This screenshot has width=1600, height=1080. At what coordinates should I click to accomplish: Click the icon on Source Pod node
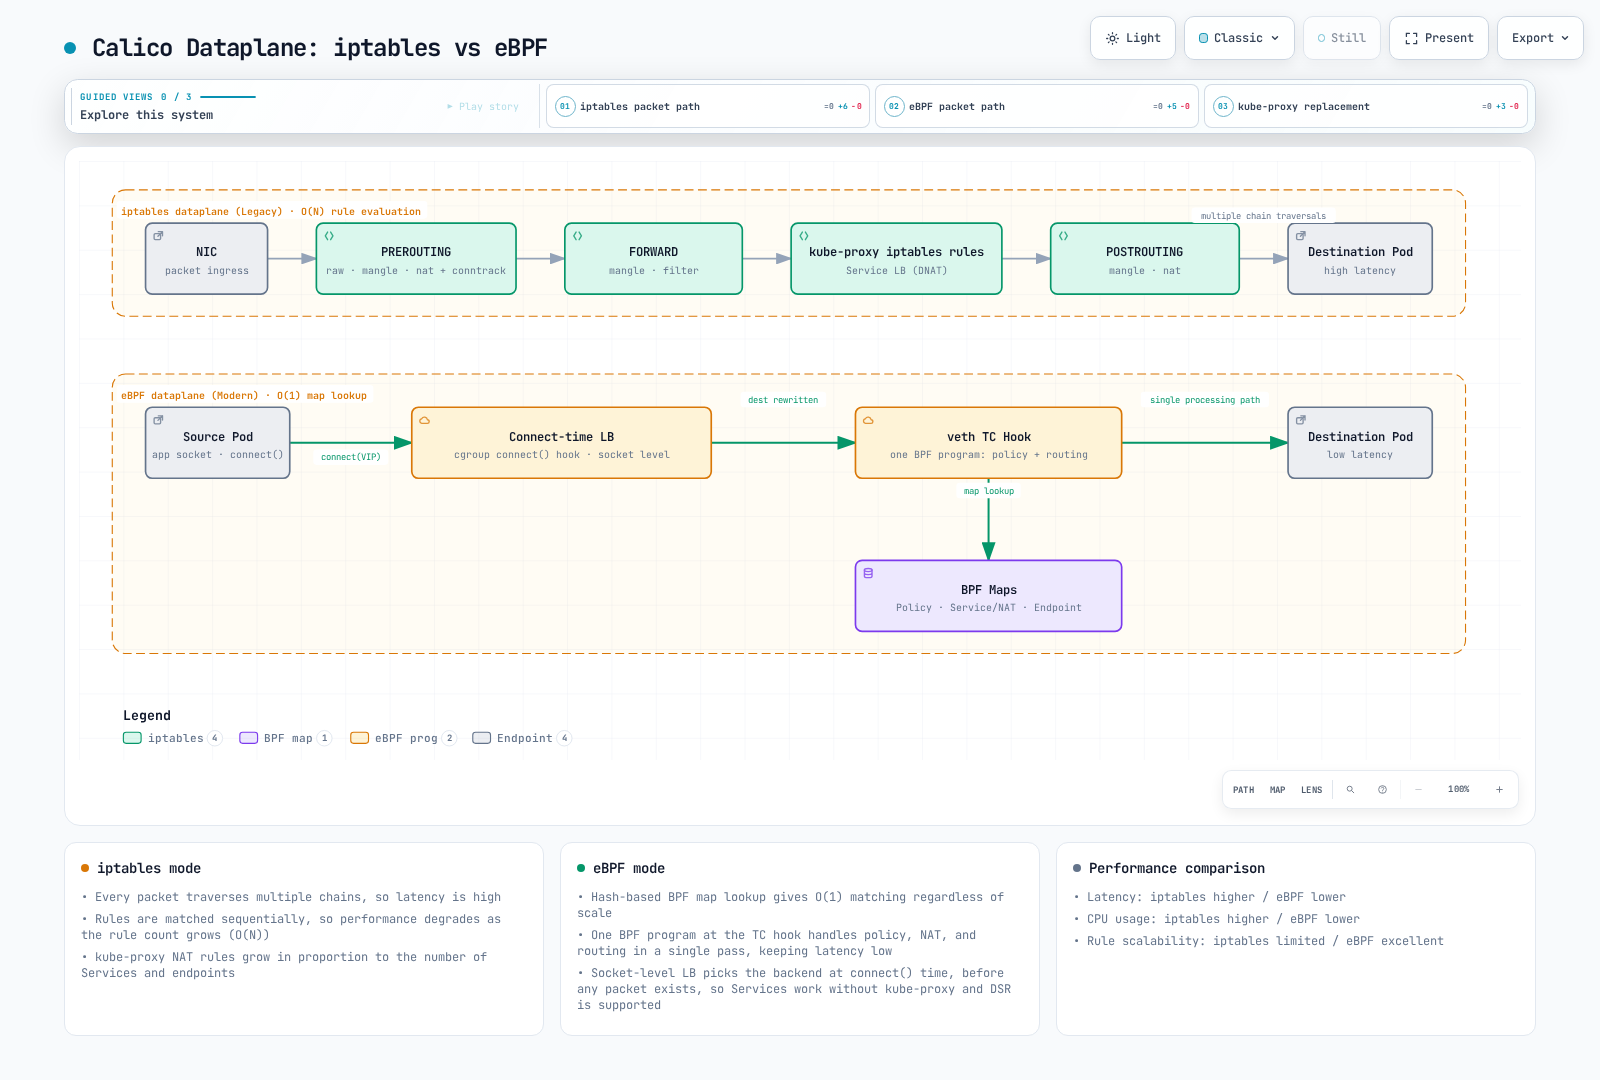pos(158,420)
